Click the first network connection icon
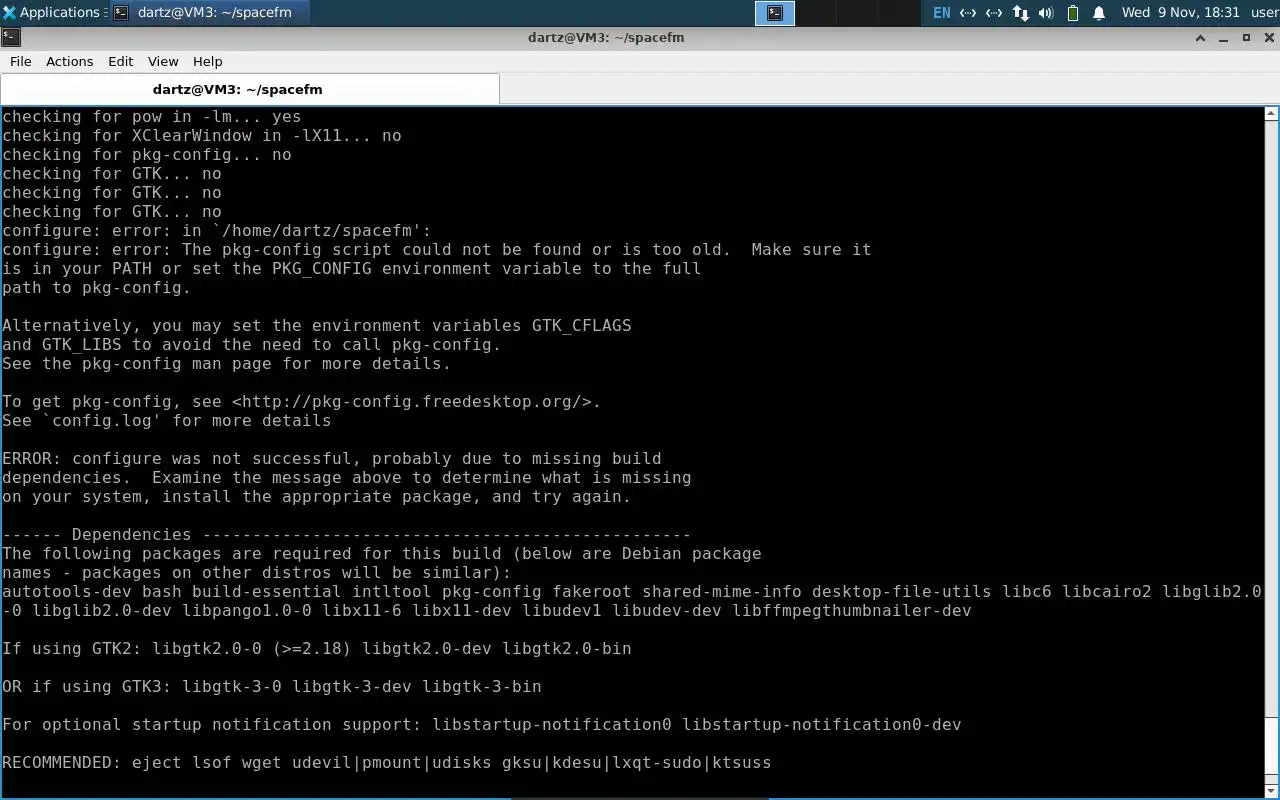 point(968,13)
